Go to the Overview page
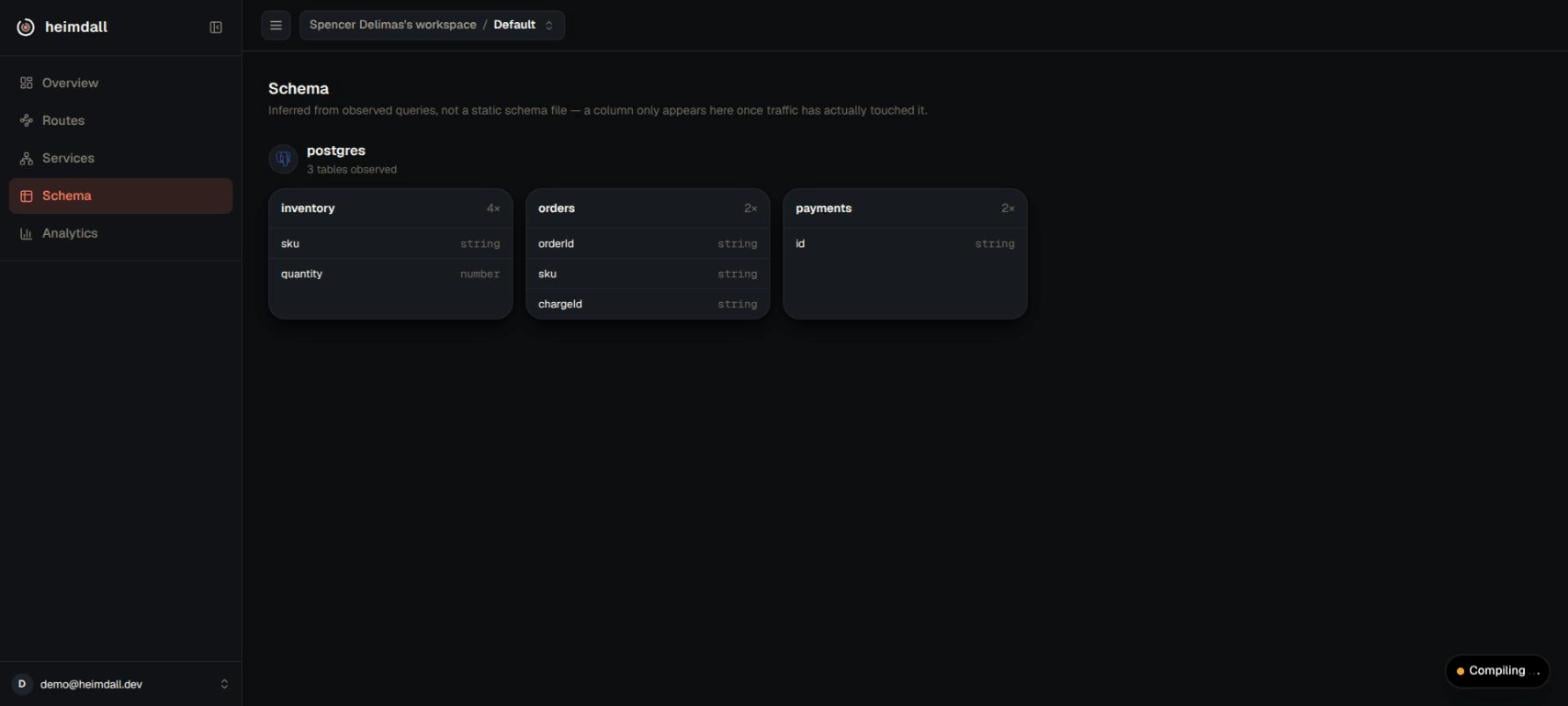This screenshot has width=1568, height=706. click(x=121, y=83)
